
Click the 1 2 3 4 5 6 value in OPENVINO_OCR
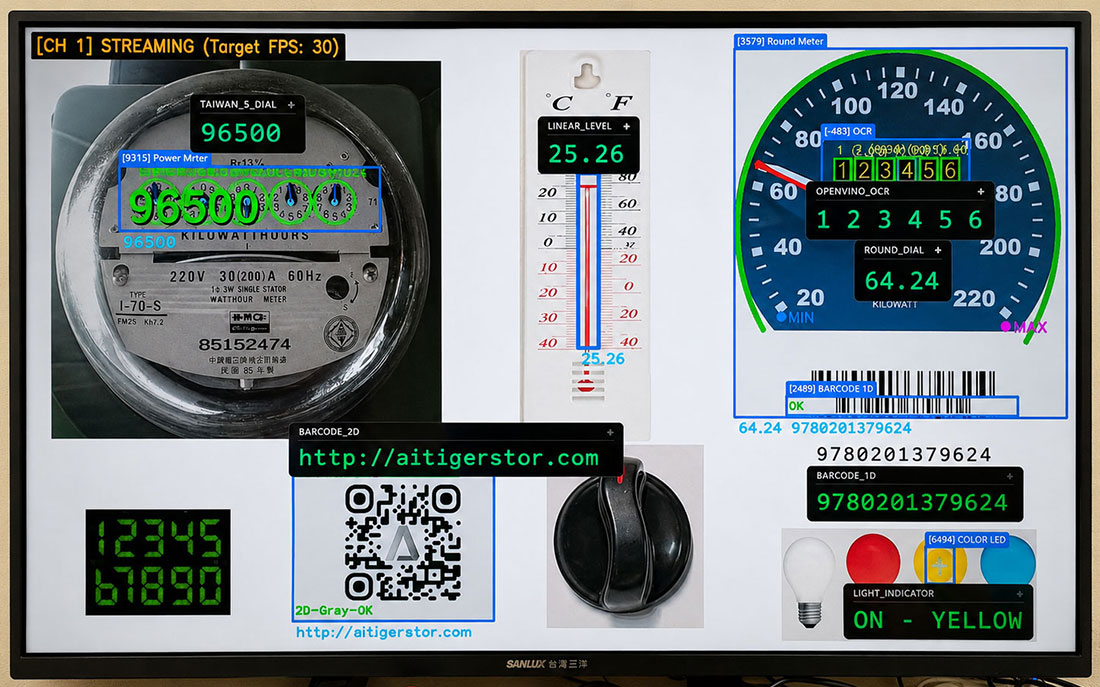point(899,220)
